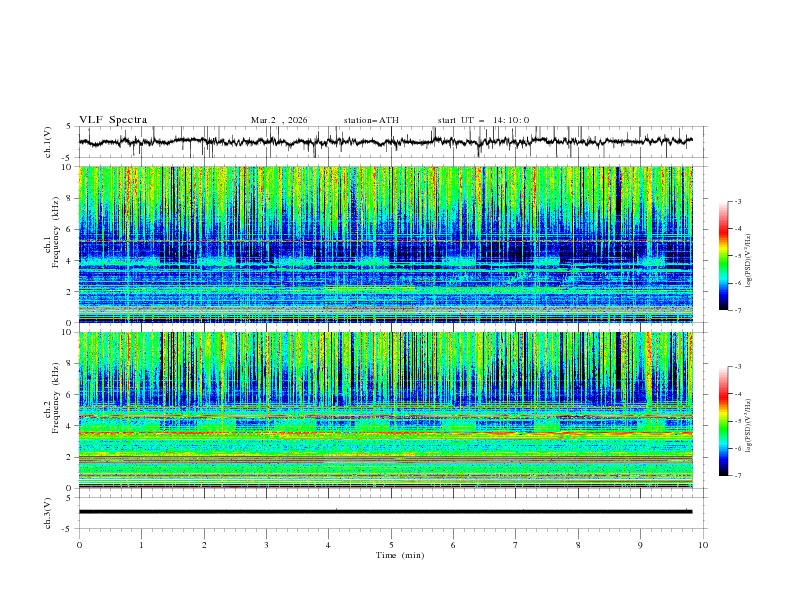792x612 pixels.
Task: Click the ch.1 'Frequency (kHz)' axis label
Action: click(55, 233)
